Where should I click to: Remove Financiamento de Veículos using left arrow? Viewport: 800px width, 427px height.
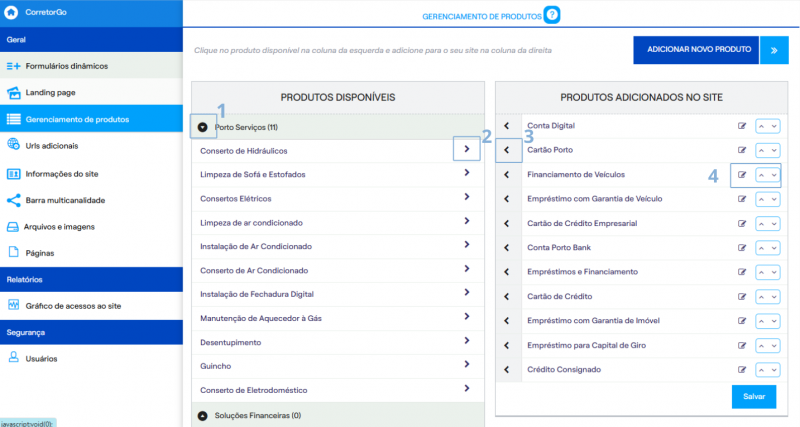tap(507, 174)
